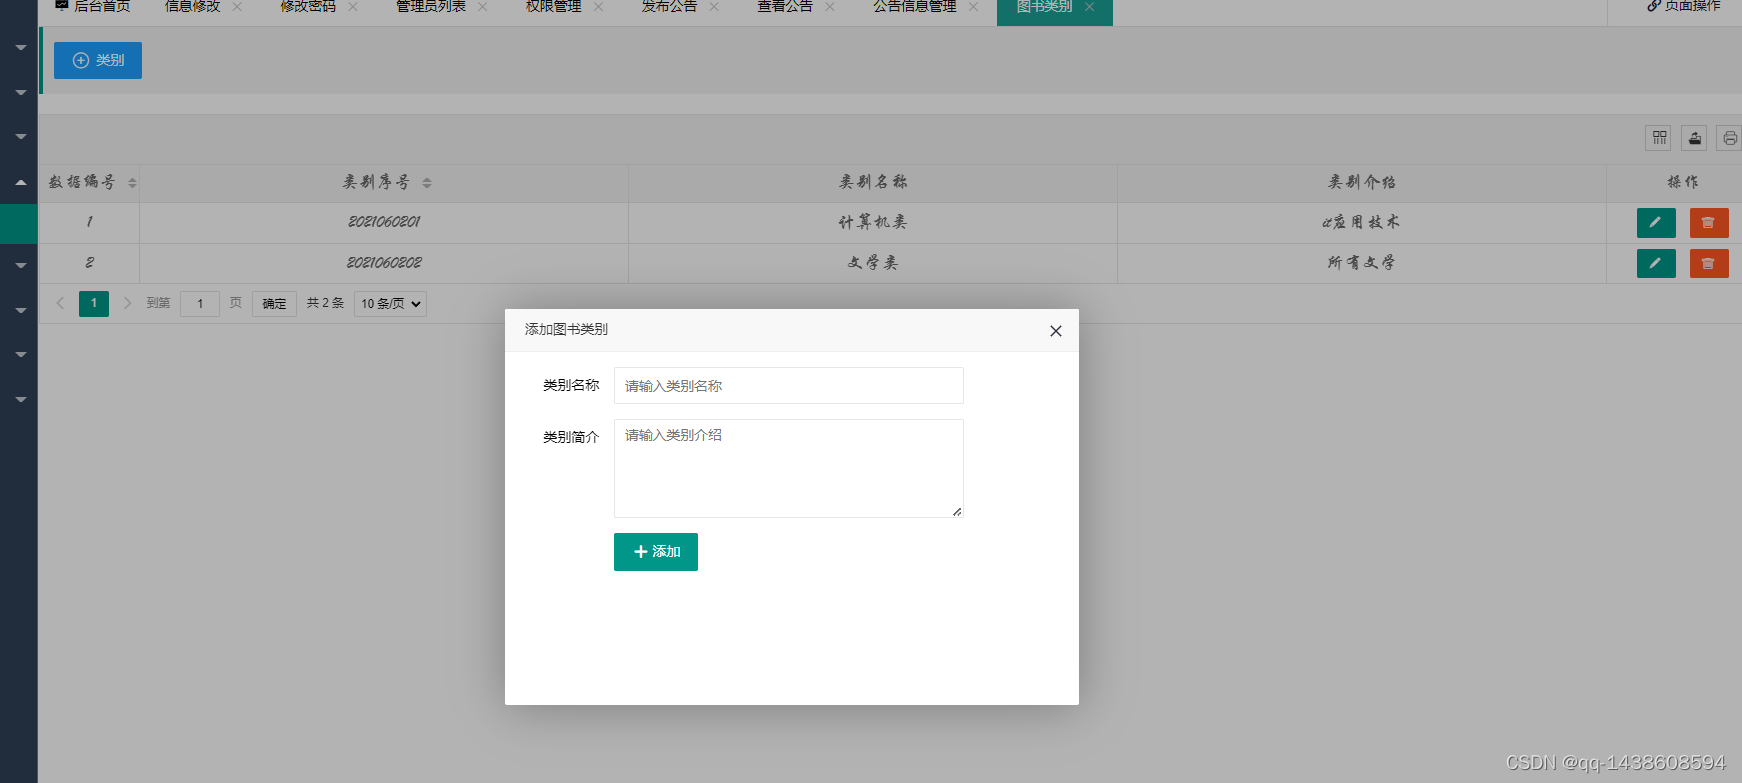Click the print table icon
This screenshot has width=1742, height=783.
(1729, 138)
